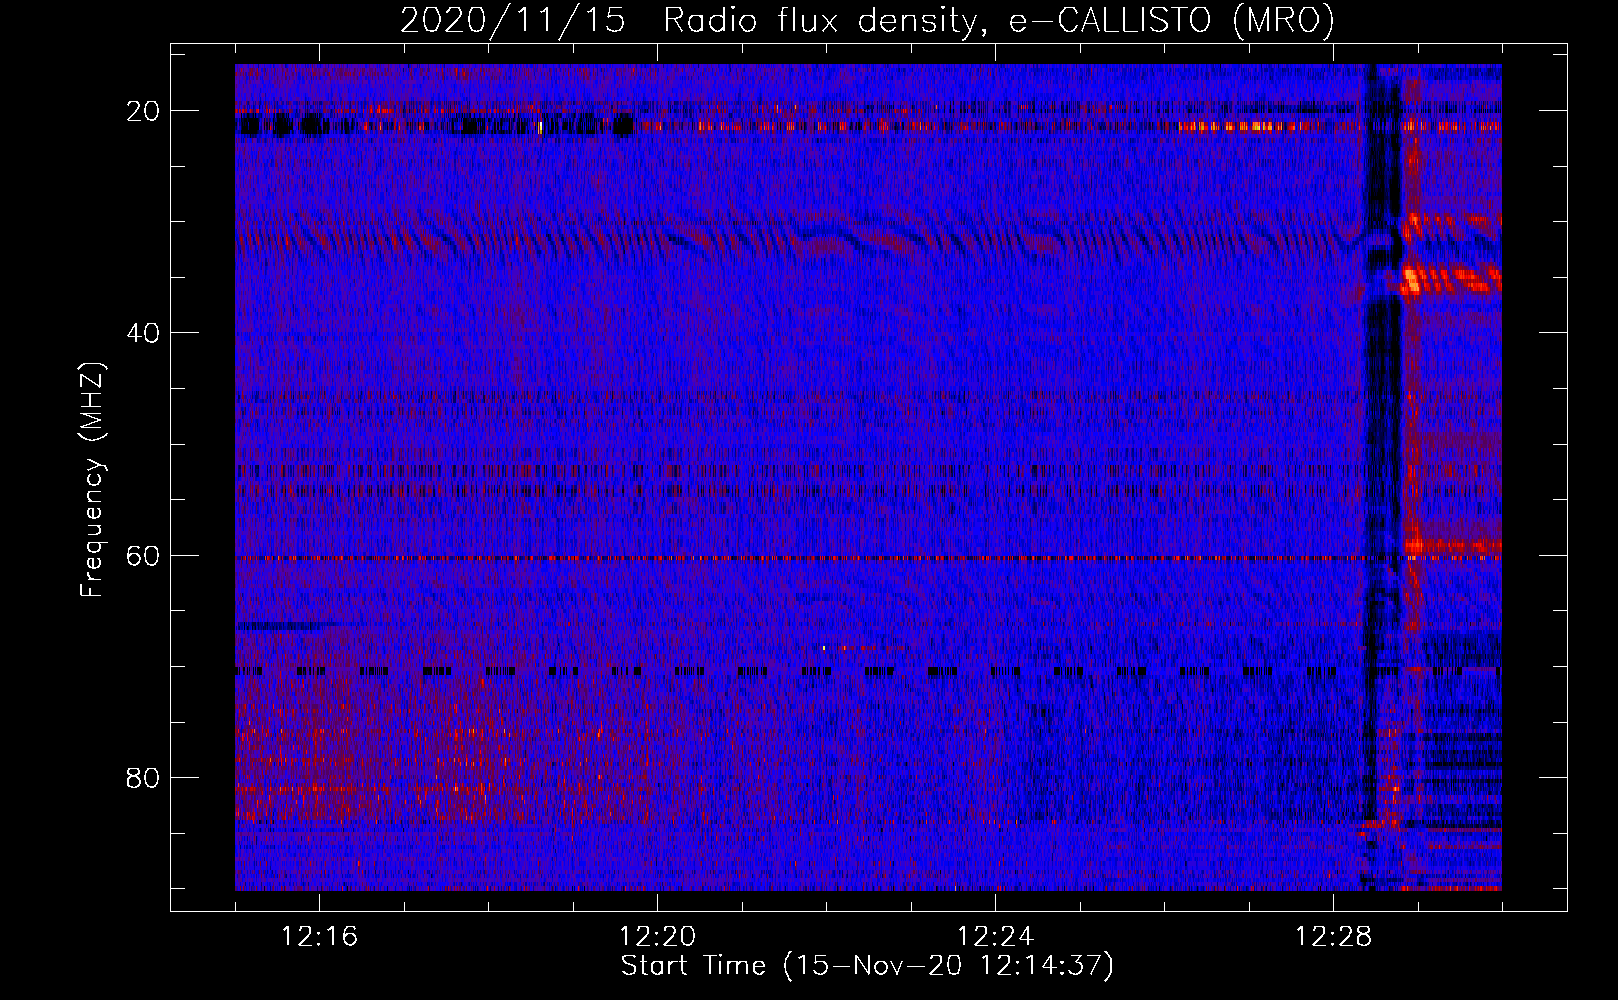Image resolution: width=1618 pixels, height=1000 pixels.
Task: Click the 20 MHz frequency tick label
Action: tap(143, 111)
